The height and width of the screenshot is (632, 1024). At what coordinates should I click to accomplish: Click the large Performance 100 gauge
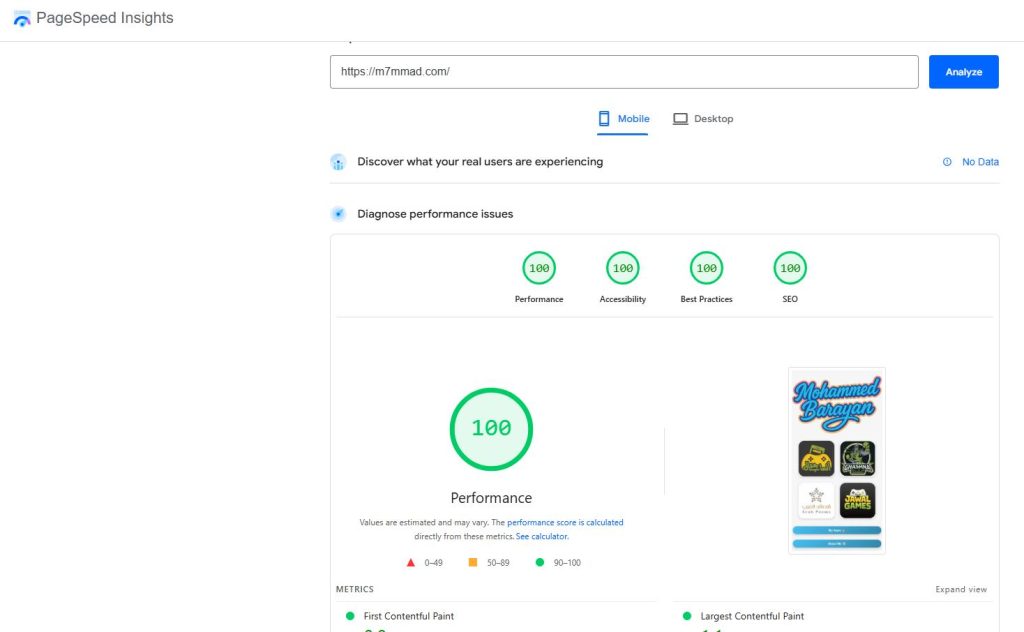tap(491, 428)
